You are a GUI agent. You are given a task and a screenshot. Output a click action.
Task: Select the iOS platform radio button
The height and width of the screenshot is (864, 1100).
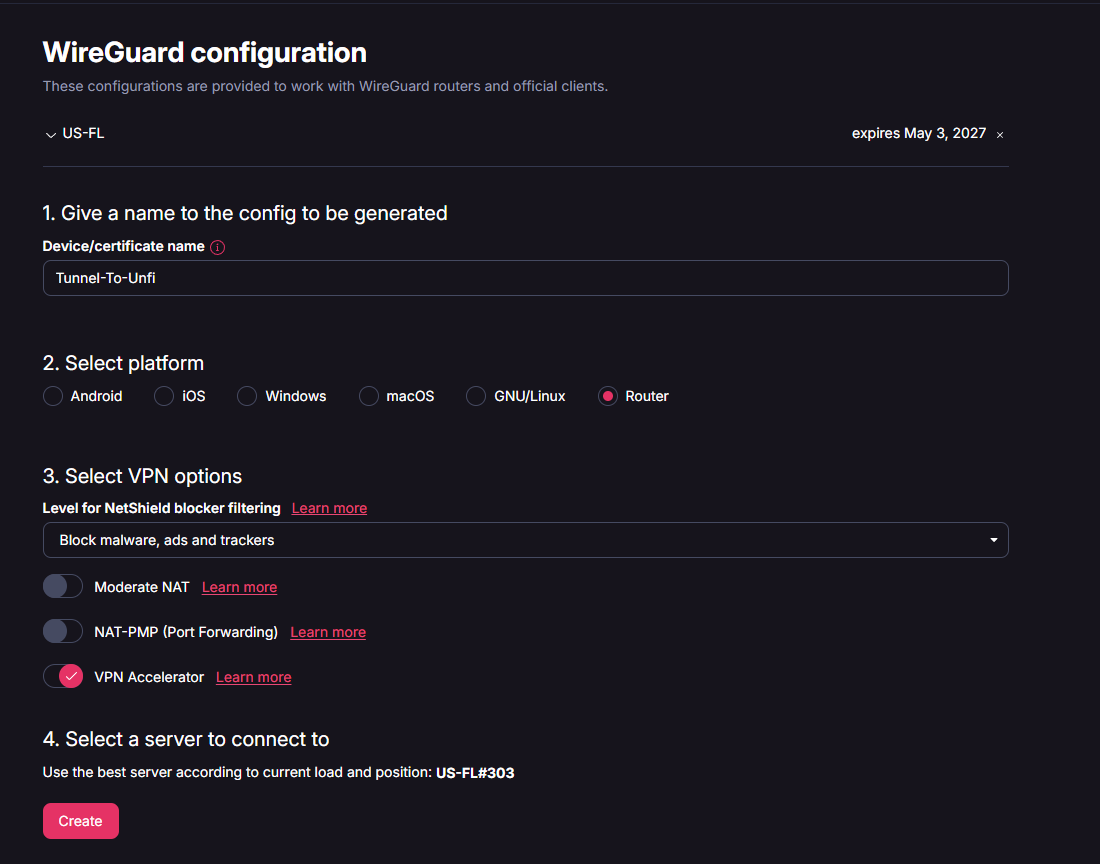coord(164,396)
